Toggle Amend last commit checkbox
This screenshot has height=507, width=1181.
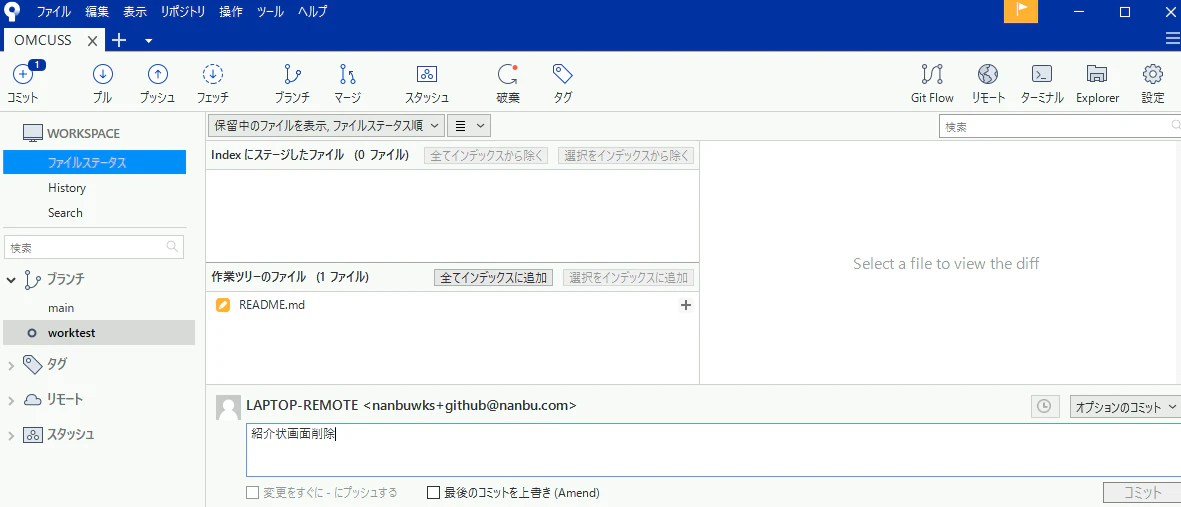click(x=433, y=493)
